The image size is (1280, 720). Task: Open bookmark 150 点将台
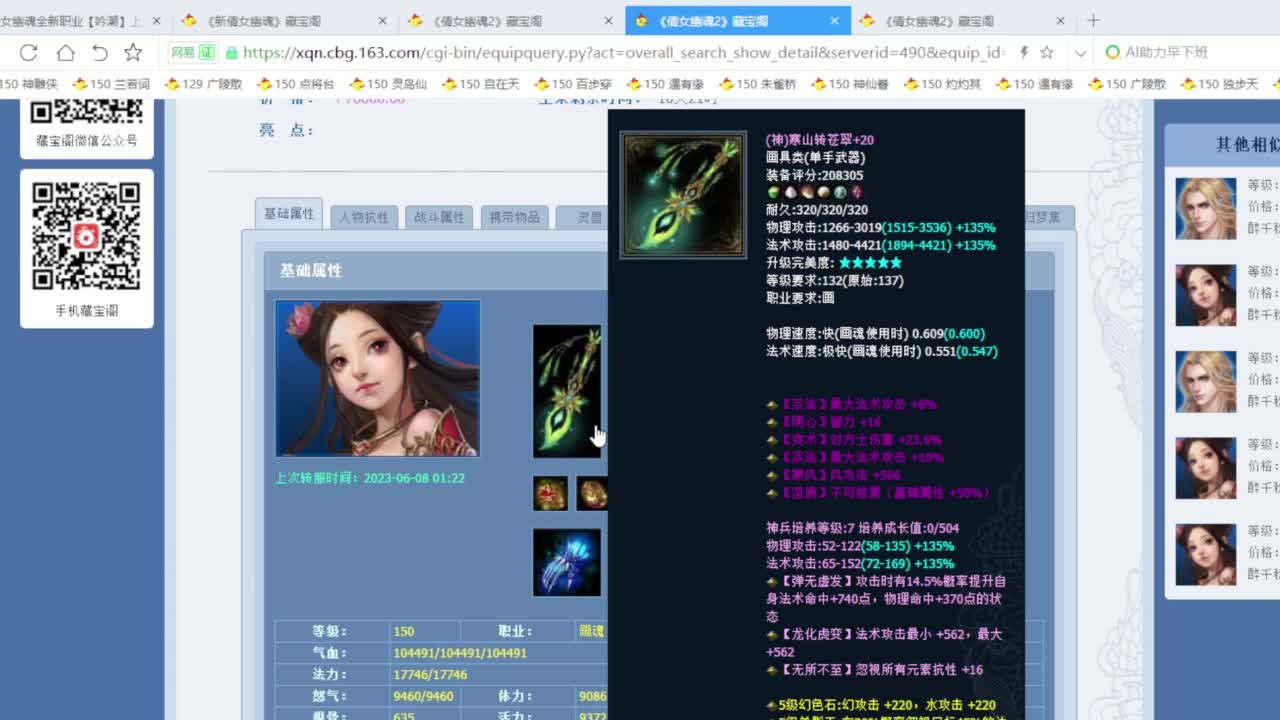[295, 84]
